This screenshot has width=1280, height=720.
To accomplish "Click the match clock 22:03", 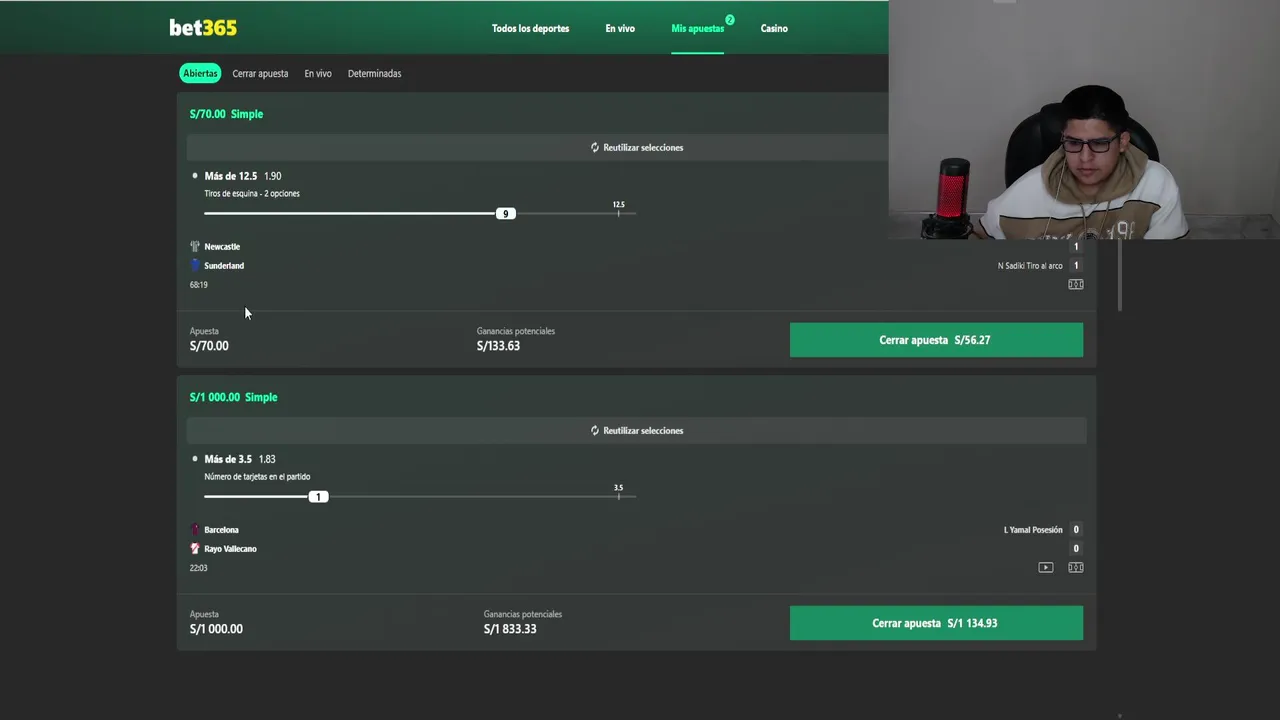I will (x=199, y=567).
